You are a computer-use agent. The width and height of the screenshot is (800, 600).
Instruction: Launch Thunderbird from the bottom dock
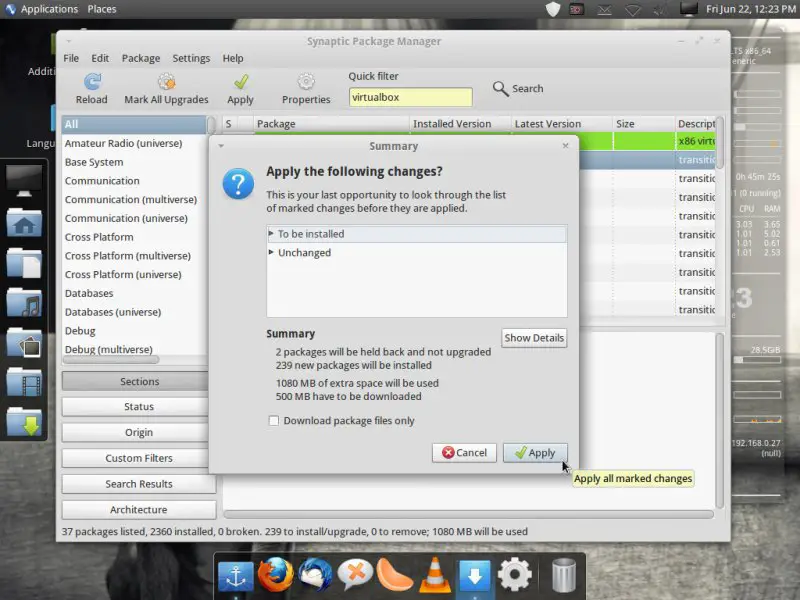point(315,575)
